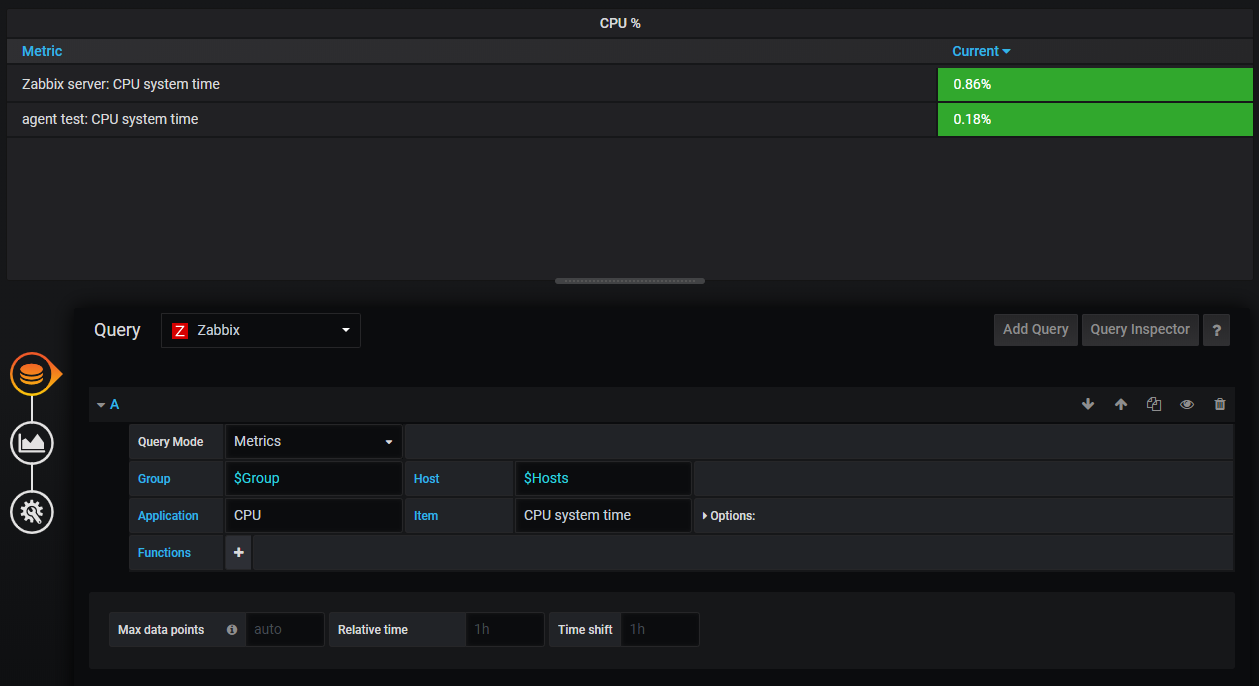Screen dimensions: 1259x686
Task: Toggle query A visibility eye icon
Action: tap(1187, 404)
